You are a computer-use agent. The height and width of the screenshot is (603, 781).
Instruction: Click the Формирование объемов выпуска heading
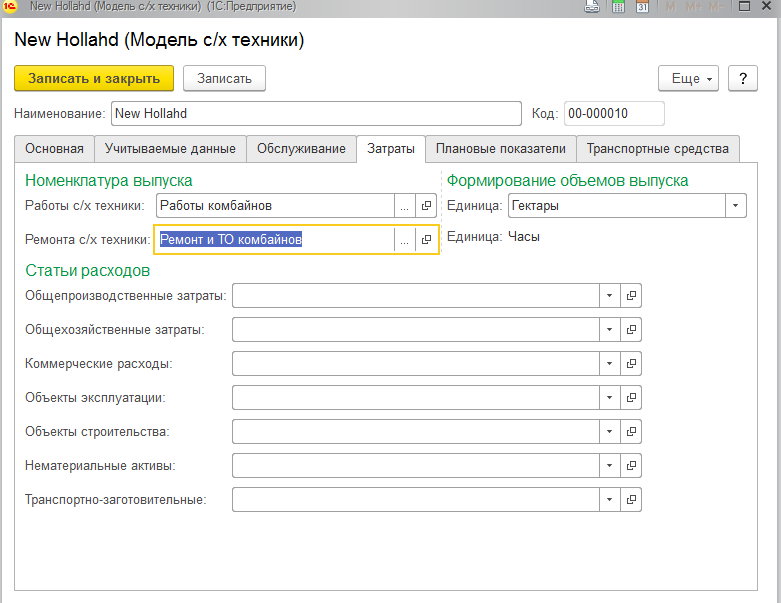click(x=567, y=180)
